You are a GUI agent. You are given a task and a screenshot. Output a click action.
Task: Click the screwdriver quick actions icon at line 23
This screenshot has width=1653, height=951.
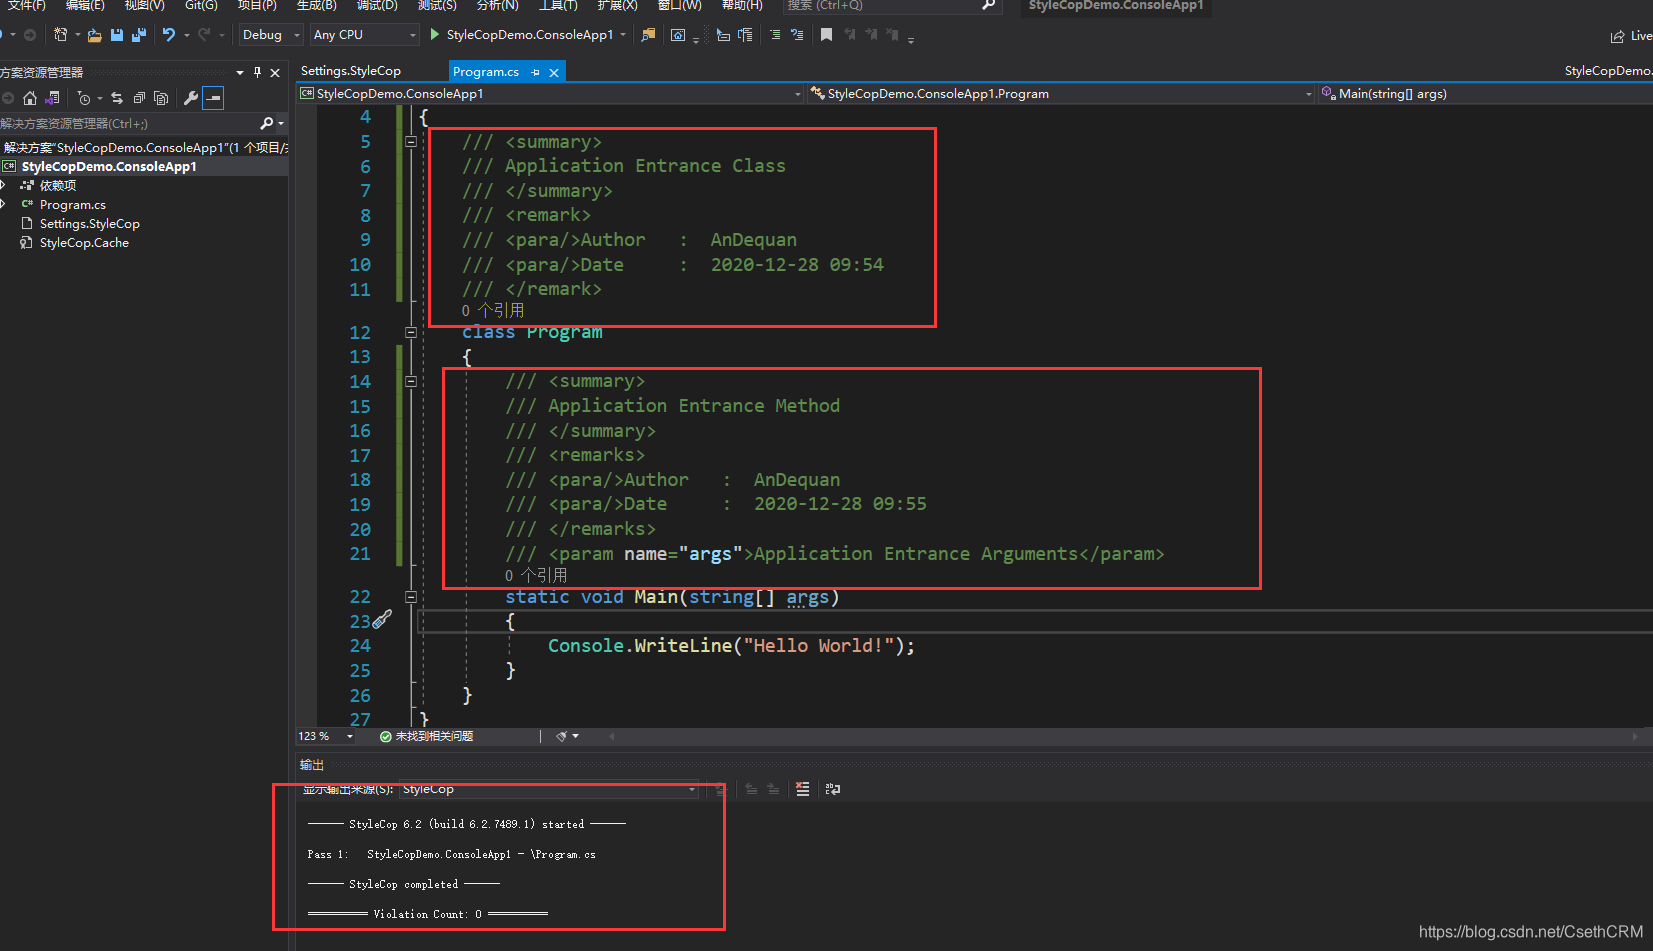click(x=382, y=620)
